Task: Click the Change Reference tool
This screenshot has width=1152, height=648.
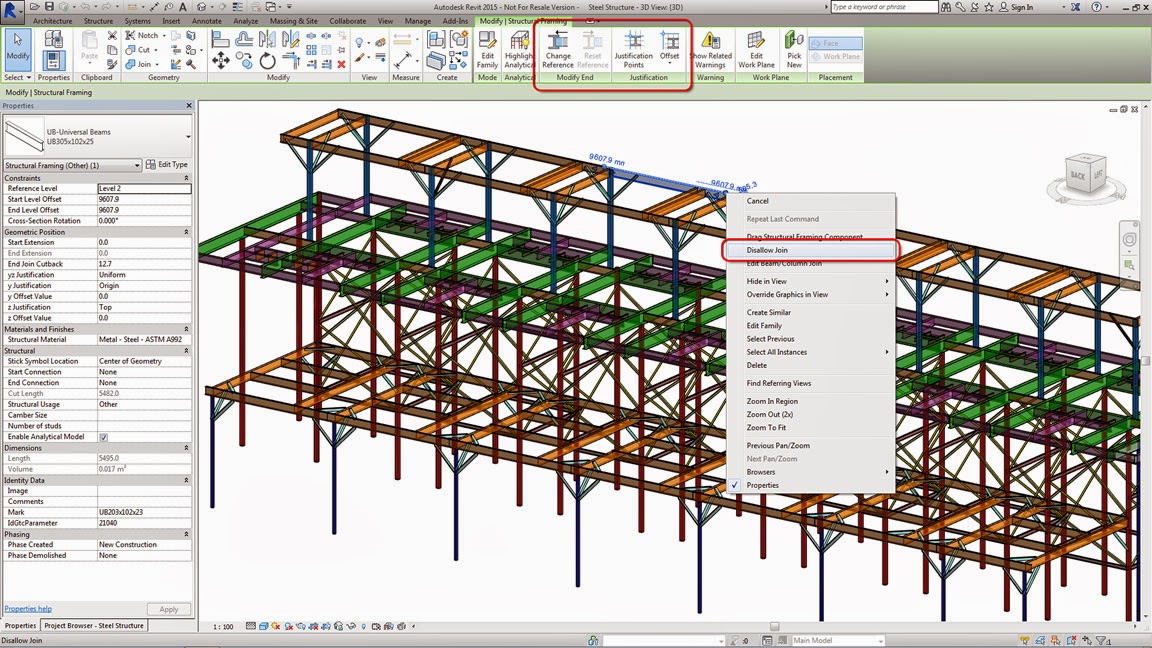Action: pos(558,50)
